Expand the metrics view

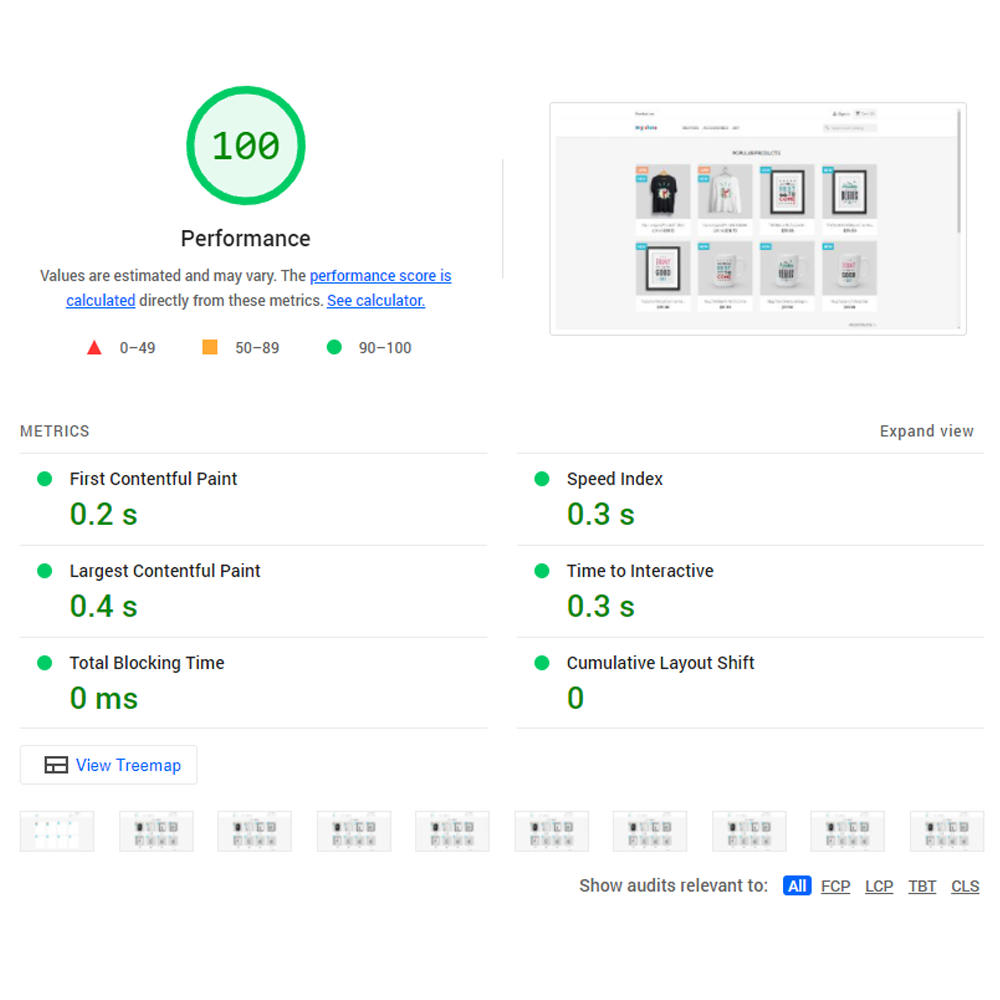(927, 431)
